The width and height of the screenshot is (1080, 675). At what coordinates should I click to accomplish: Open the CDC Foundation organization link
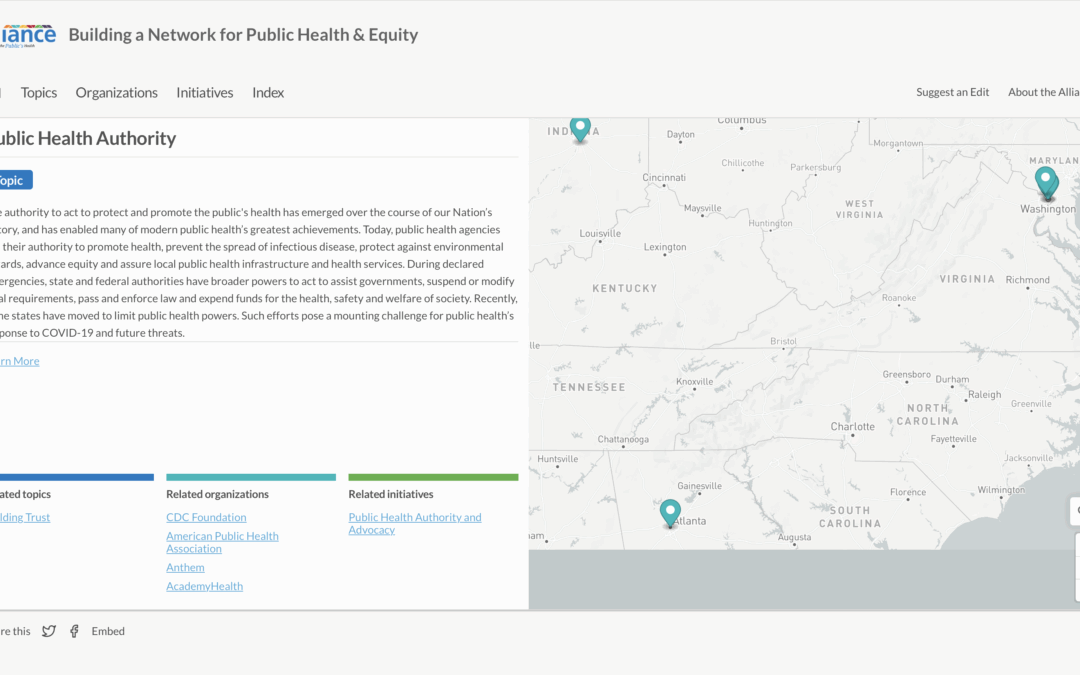click(206, 517)
